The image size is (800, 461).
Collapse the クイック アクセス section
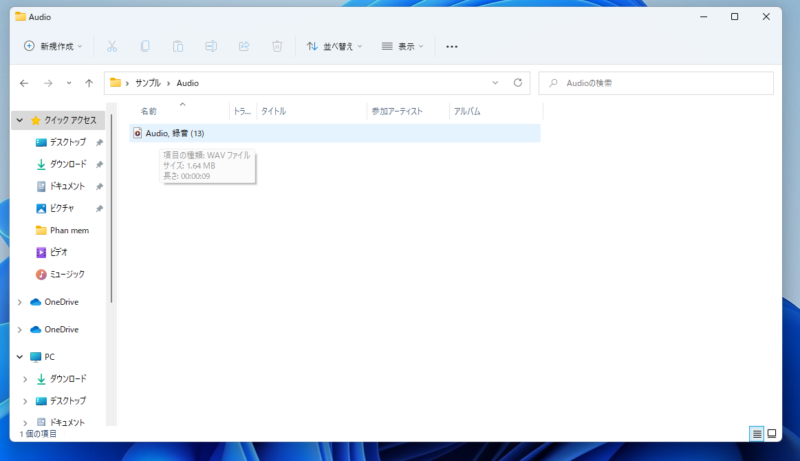pyautogui.click(x=20, y=120)
